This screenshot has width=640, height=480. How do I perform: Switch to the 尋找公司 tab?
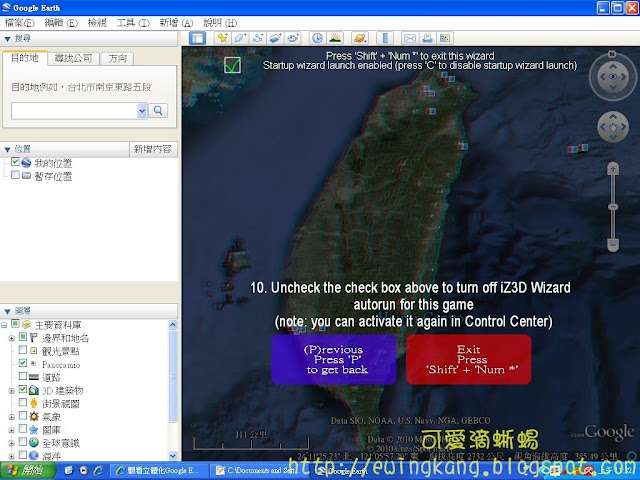73,58
